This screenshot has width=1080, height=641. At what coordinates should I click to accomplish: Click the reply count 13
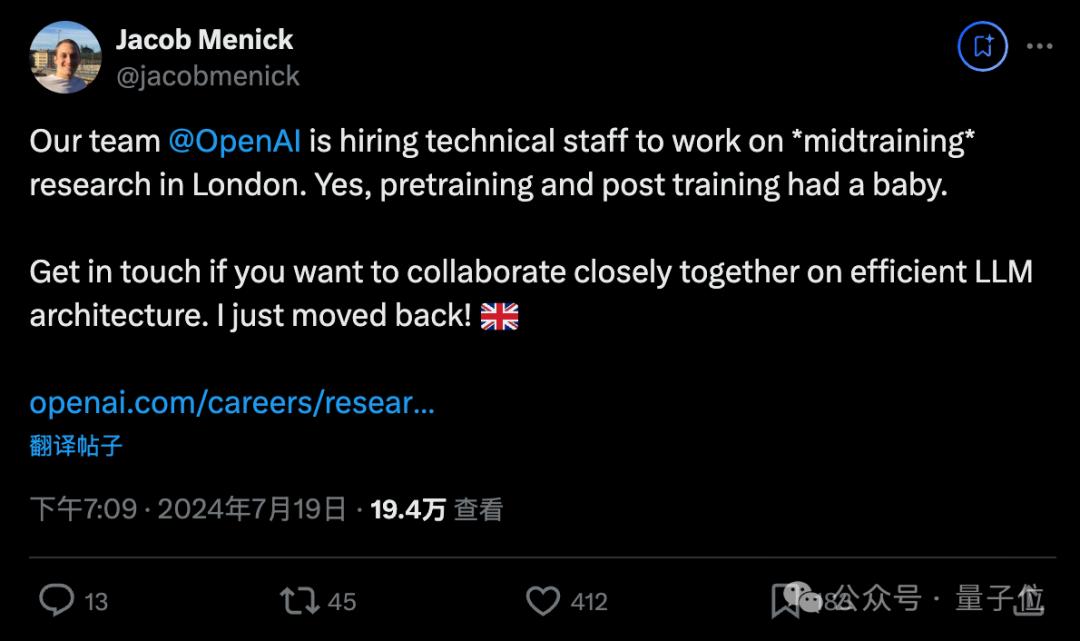[96, 601]
